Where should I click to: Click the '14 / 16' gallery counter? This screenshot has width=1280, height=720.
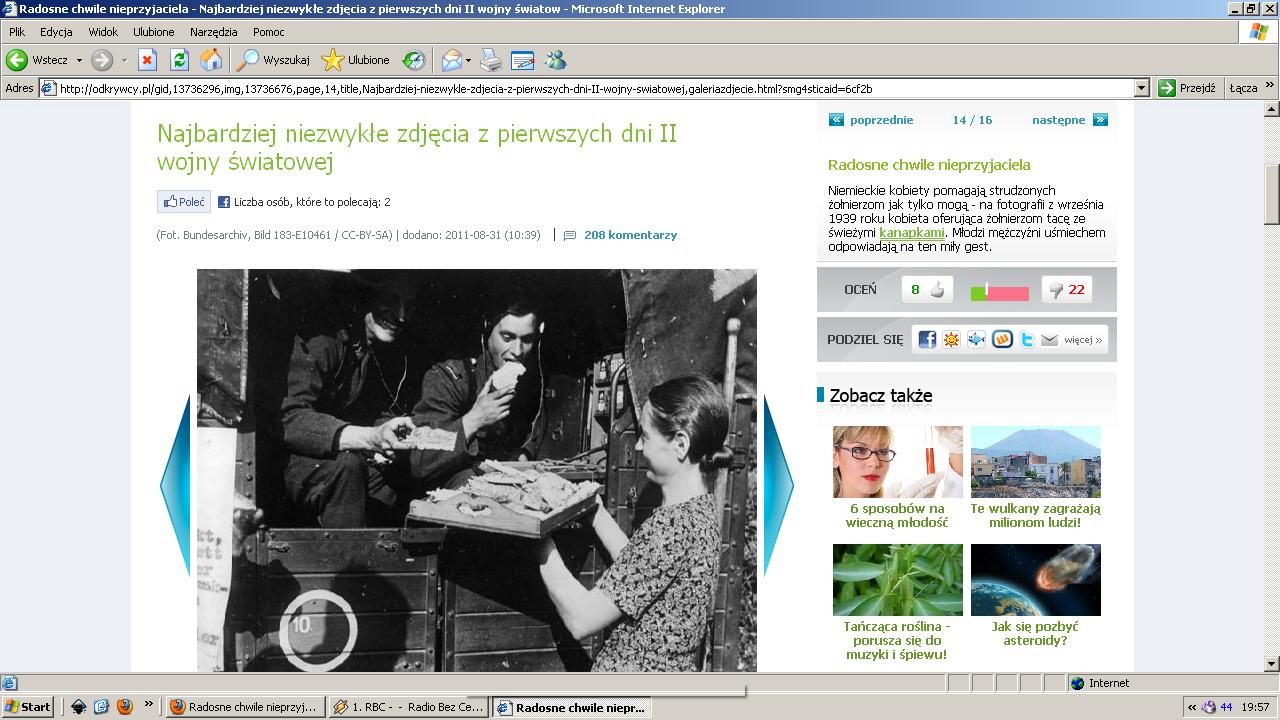pyautogui.click(x=972, y=120)
